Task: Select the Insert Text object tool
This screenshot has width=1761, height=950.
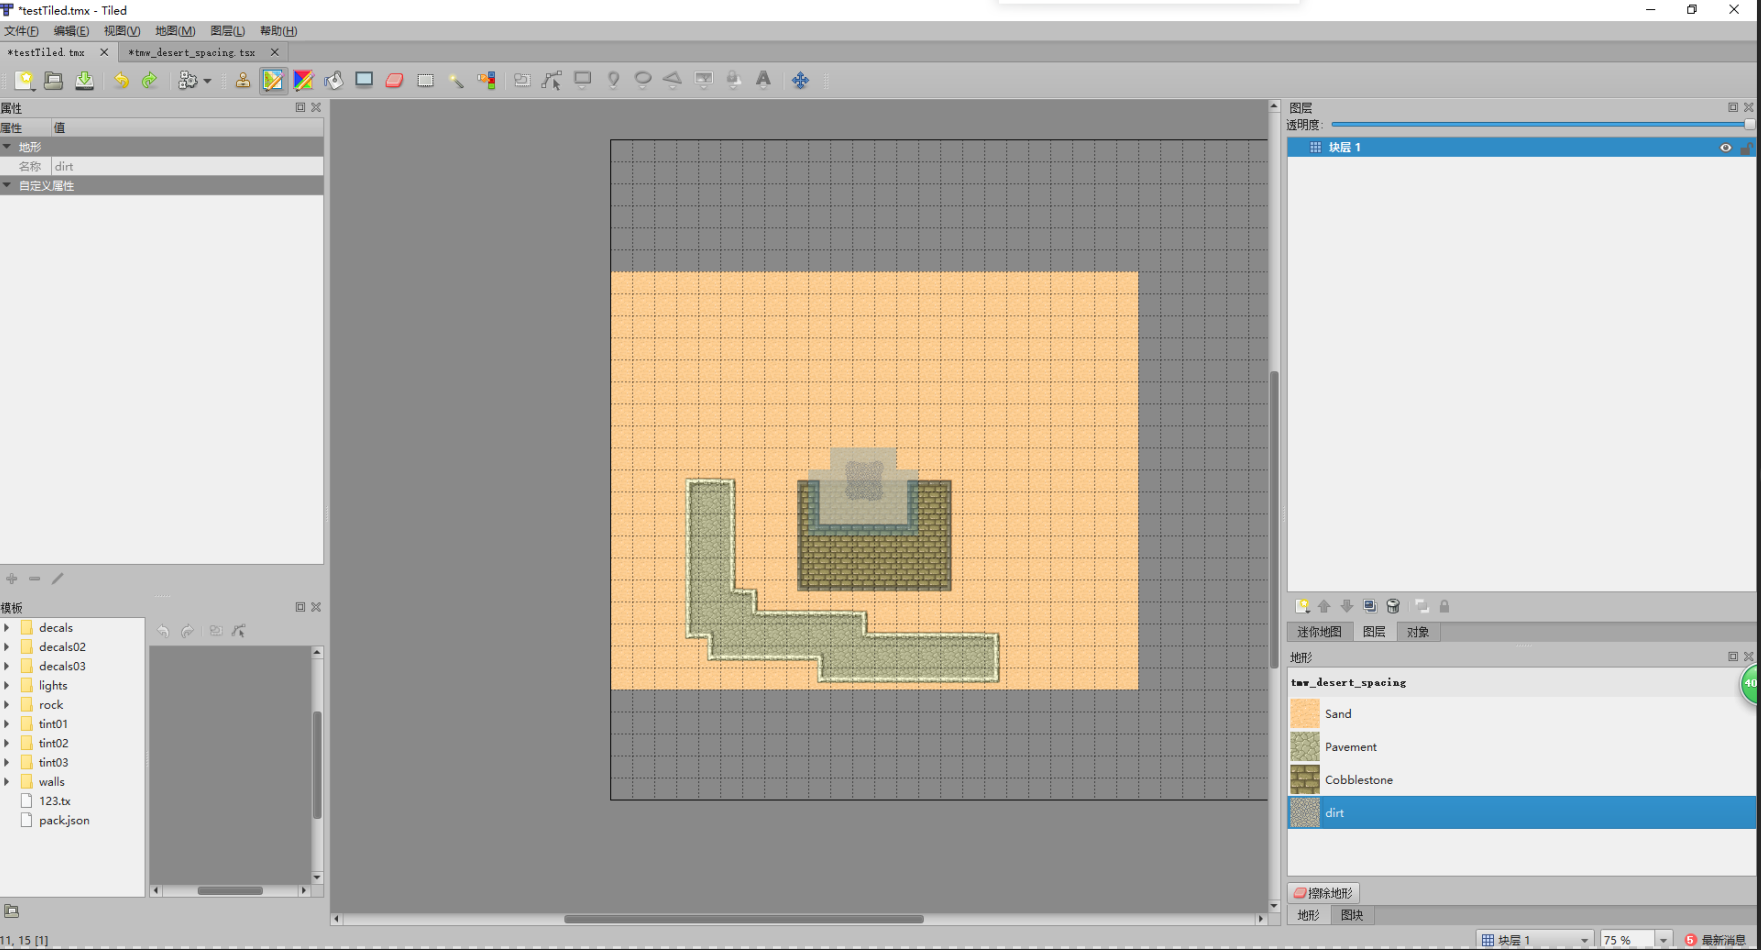Action: [x=763, y=80]
